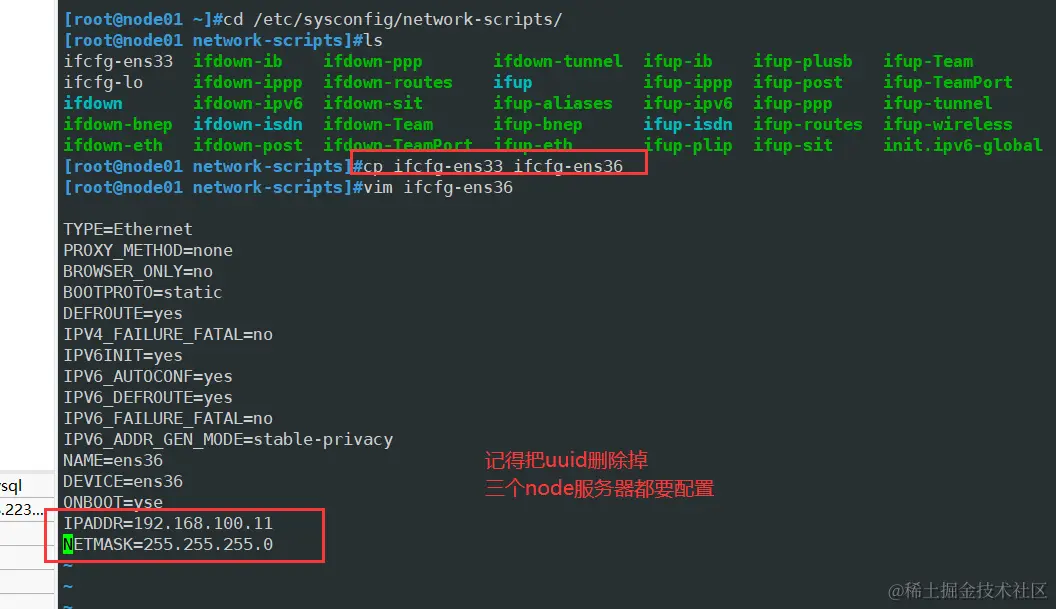Viewport: 1056px width, 609px height.
Task: Click the cp ifcfg-ens33 ifcfg-ens36 command
Action: (493, 166)
